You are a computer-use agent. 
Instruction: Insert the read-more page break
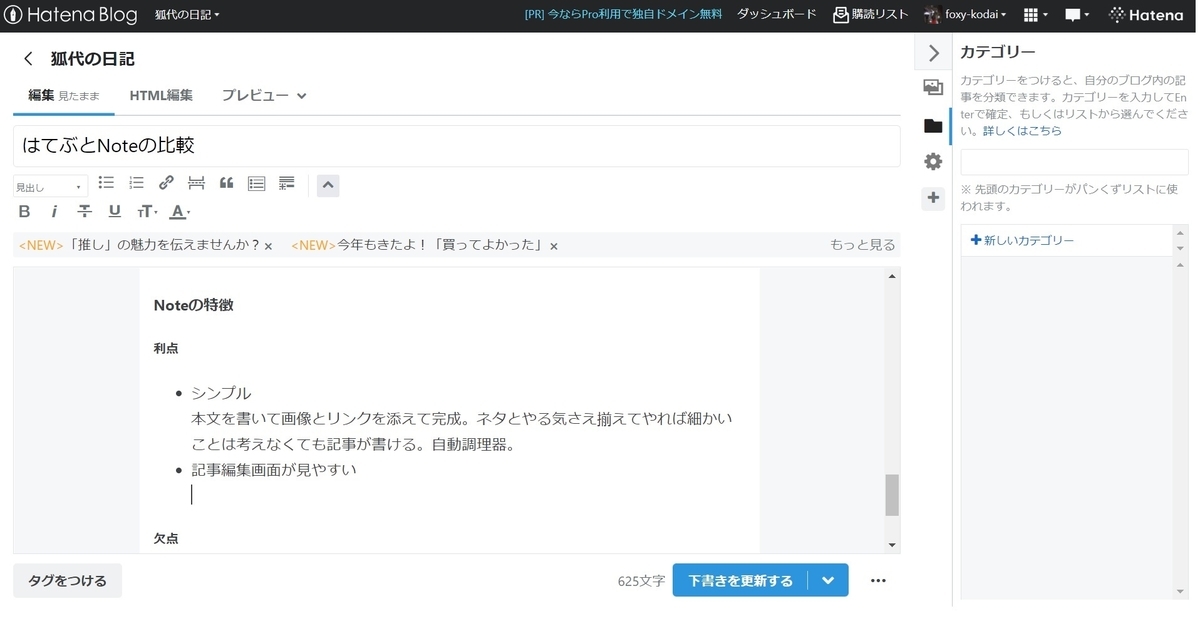(x=196, y=183)
